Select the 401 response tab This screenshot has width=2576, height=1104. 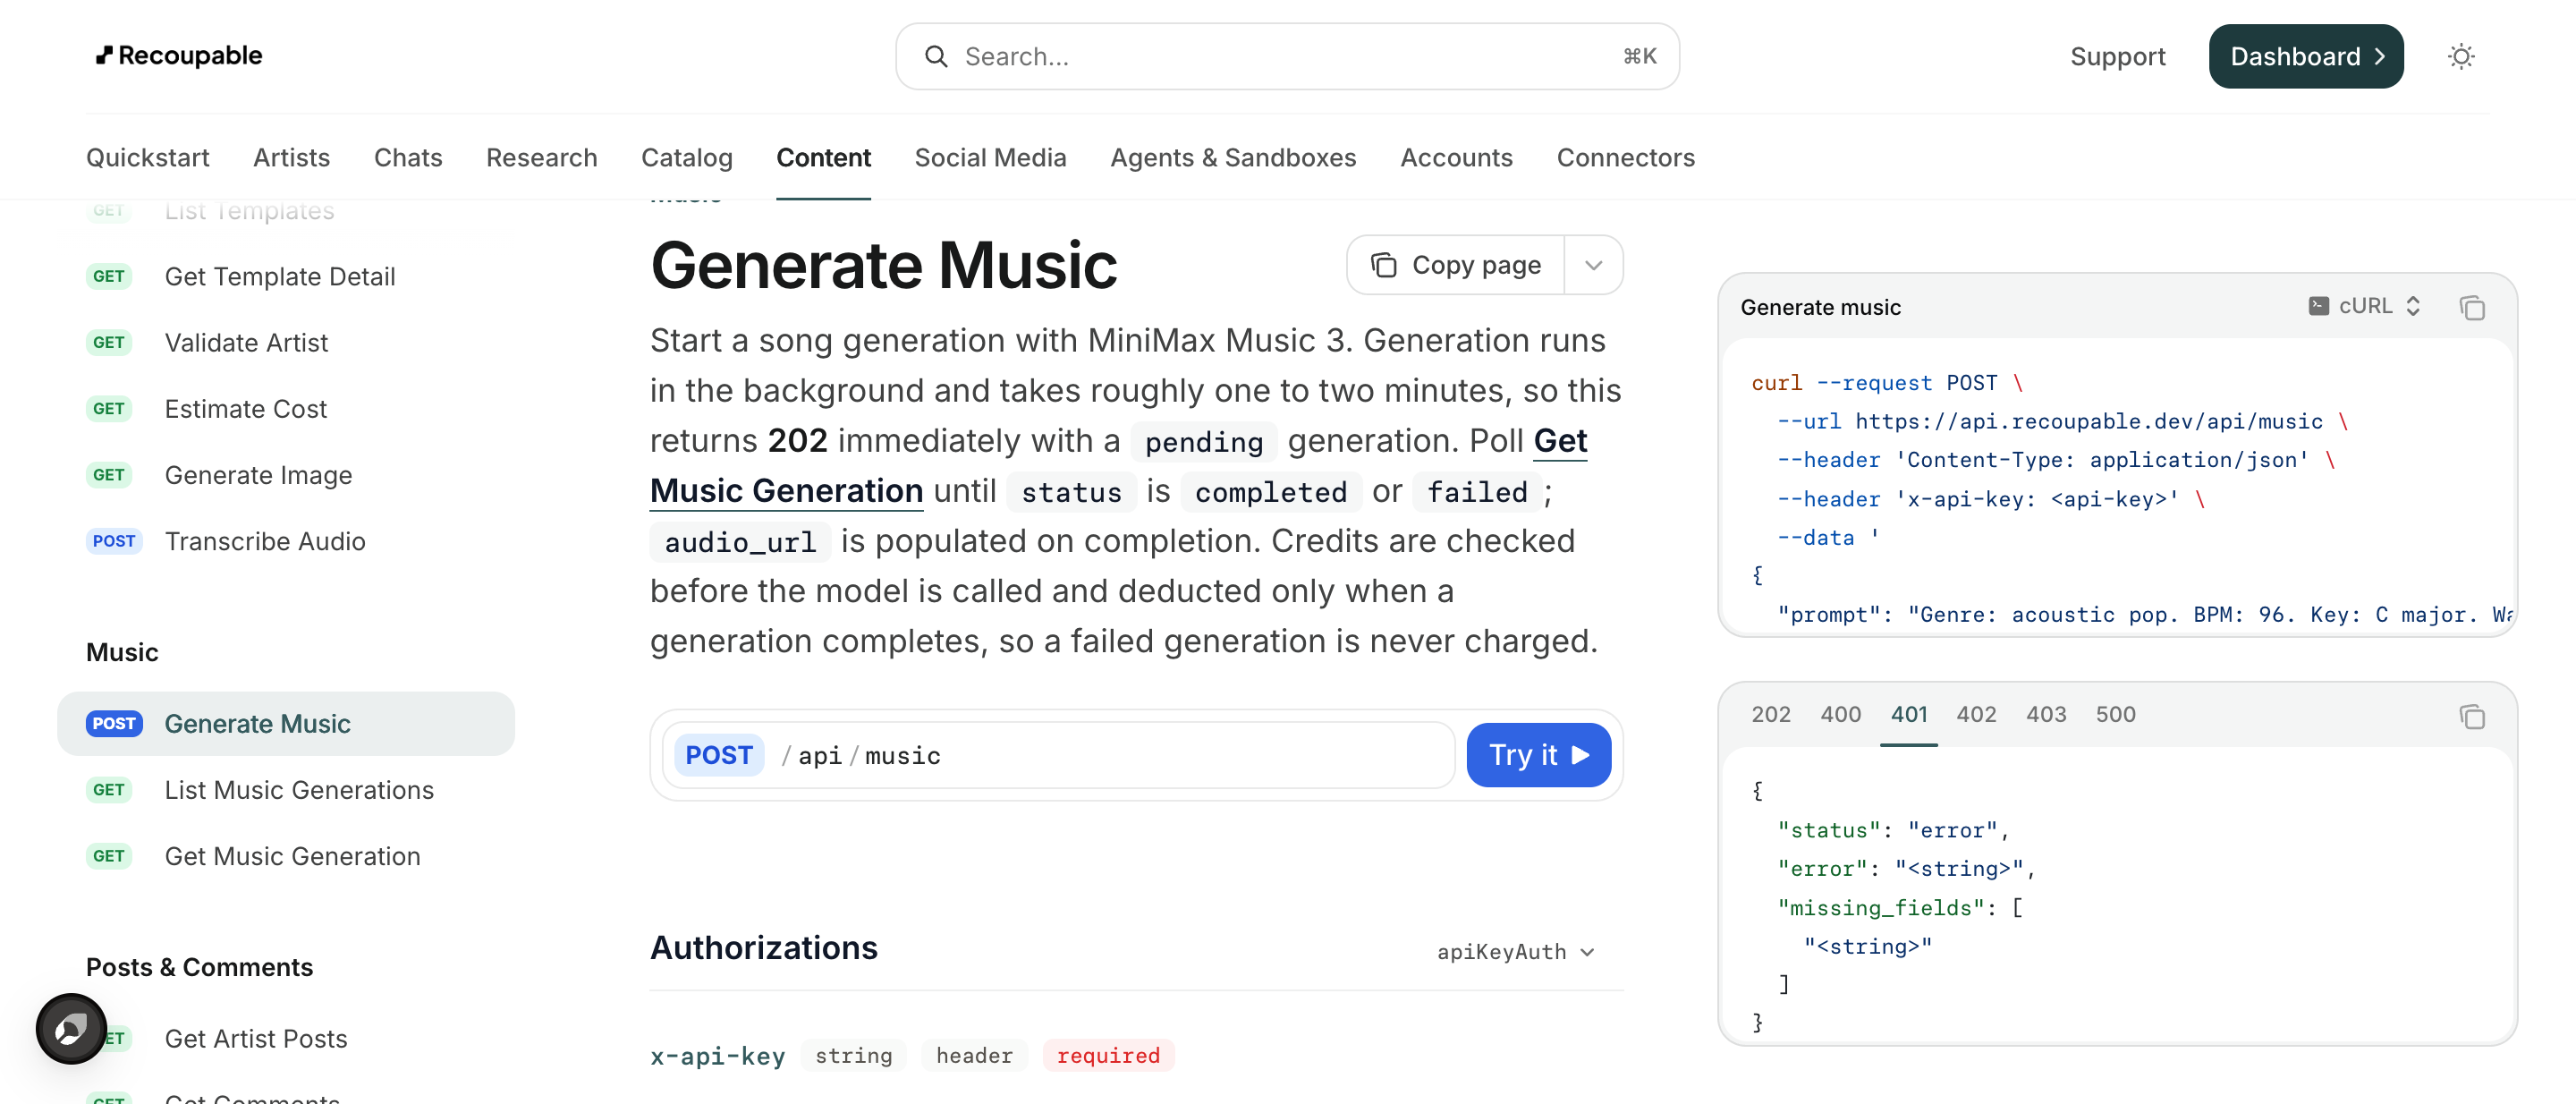[x=1909, y=715]
